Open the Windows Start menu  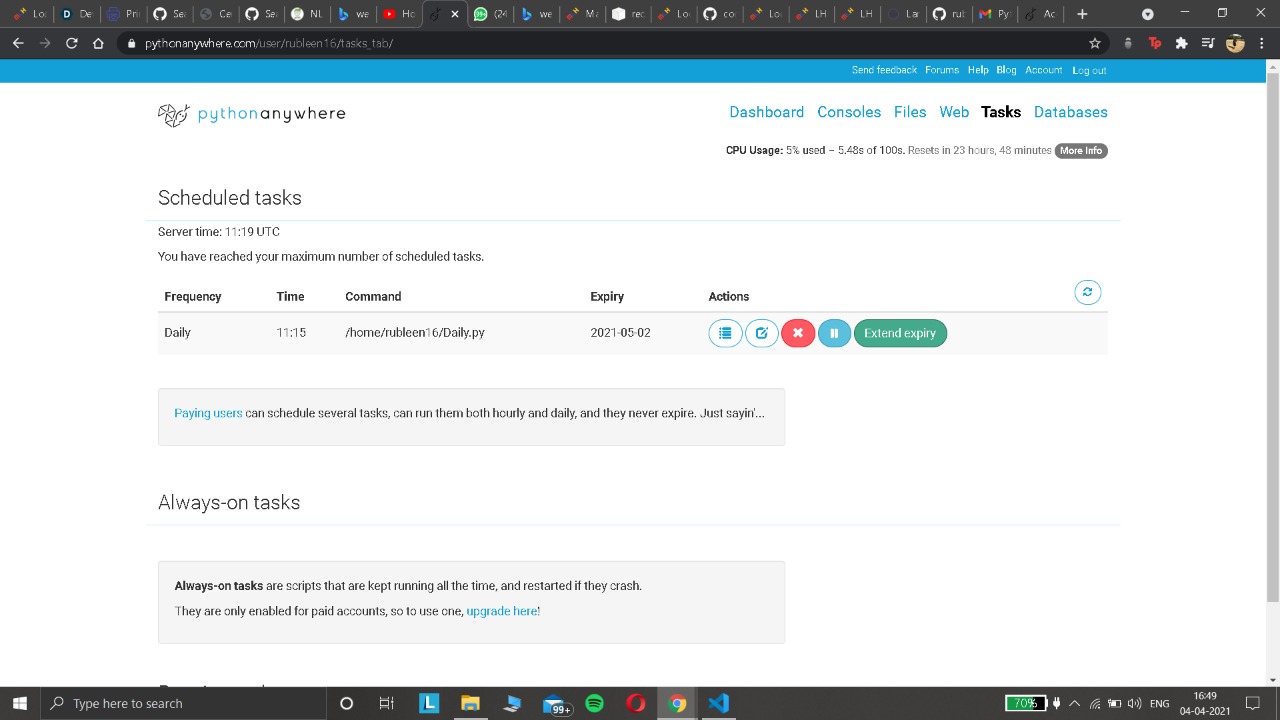coord(20,703)
